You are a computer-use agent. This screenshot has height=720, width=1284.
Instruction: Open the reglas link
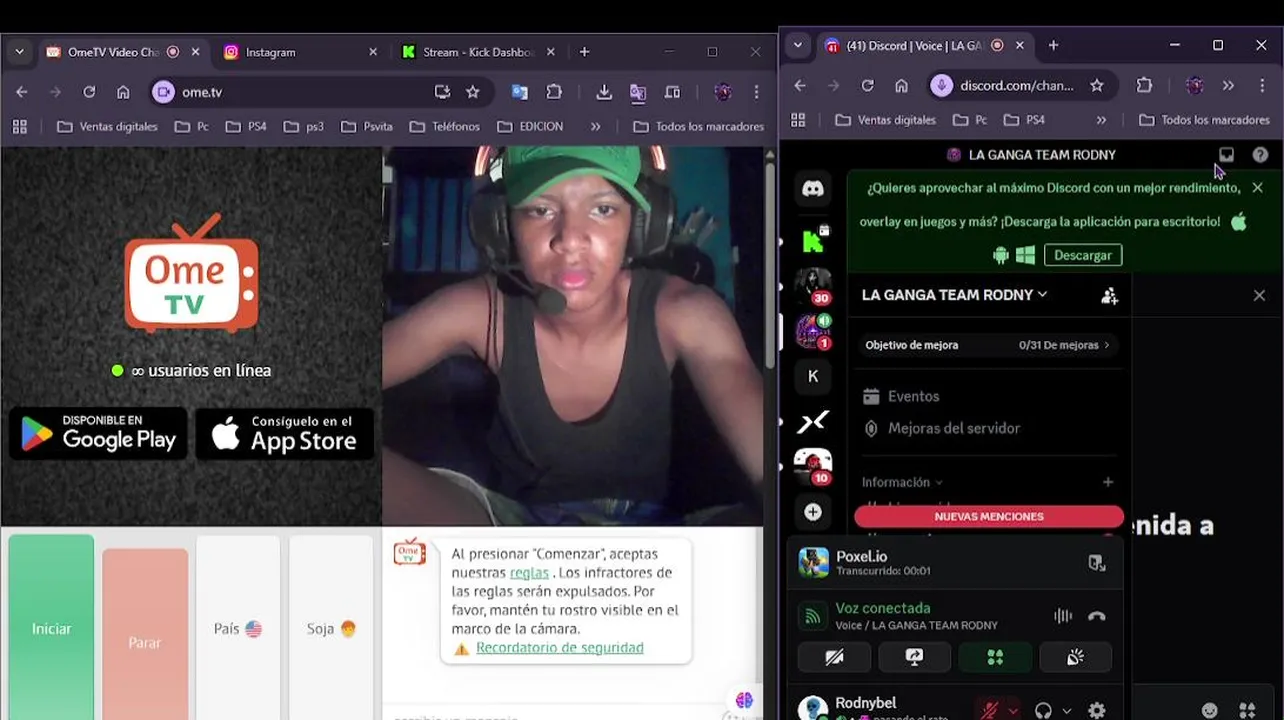tap(529, 573)
